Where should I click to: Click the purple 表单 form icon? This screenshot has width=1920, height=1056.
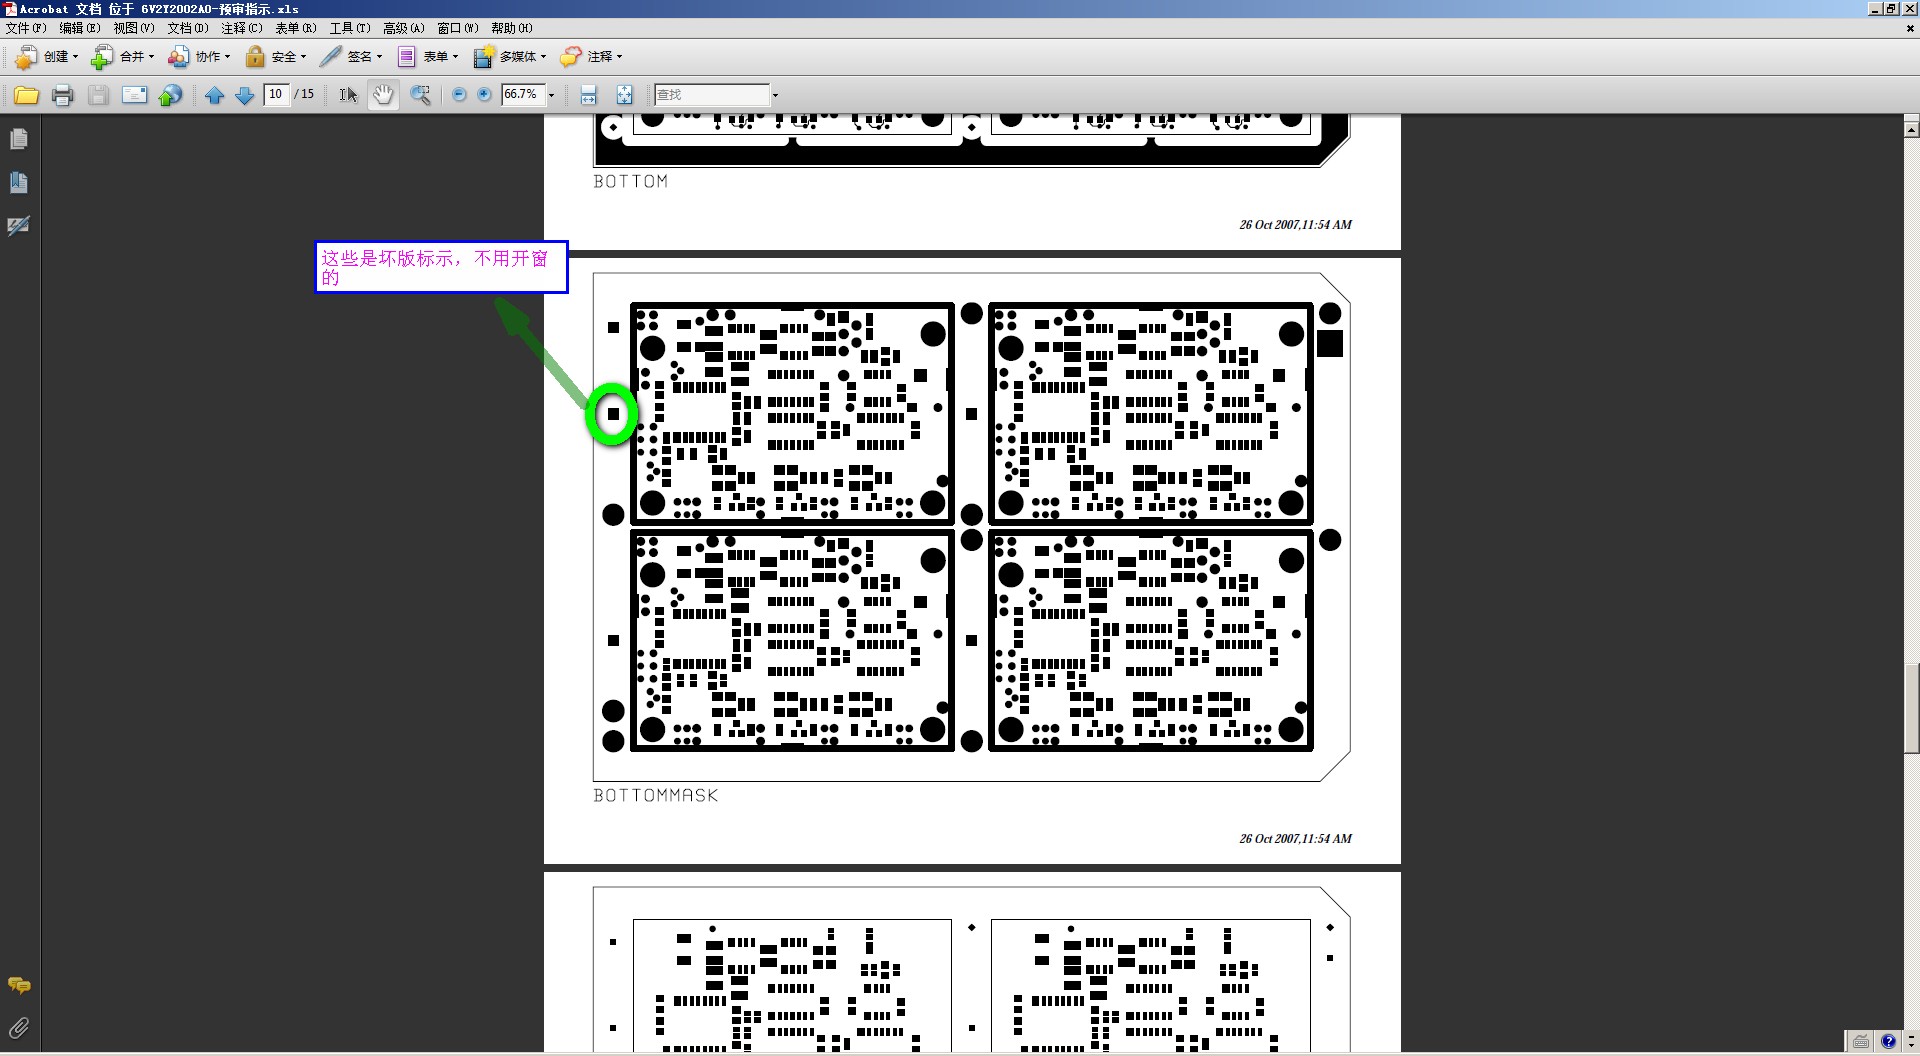coord(407,57)
